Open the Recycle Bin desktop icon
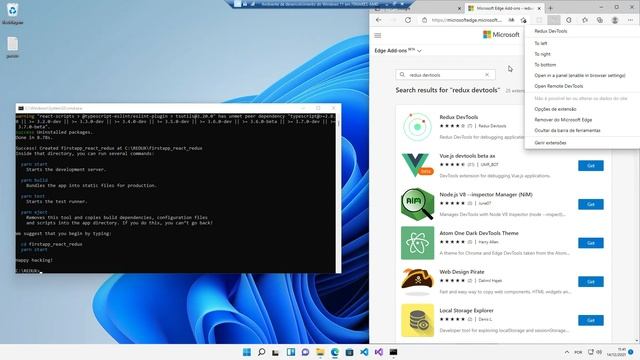The image size is (640, 360). tap(12, 13)
